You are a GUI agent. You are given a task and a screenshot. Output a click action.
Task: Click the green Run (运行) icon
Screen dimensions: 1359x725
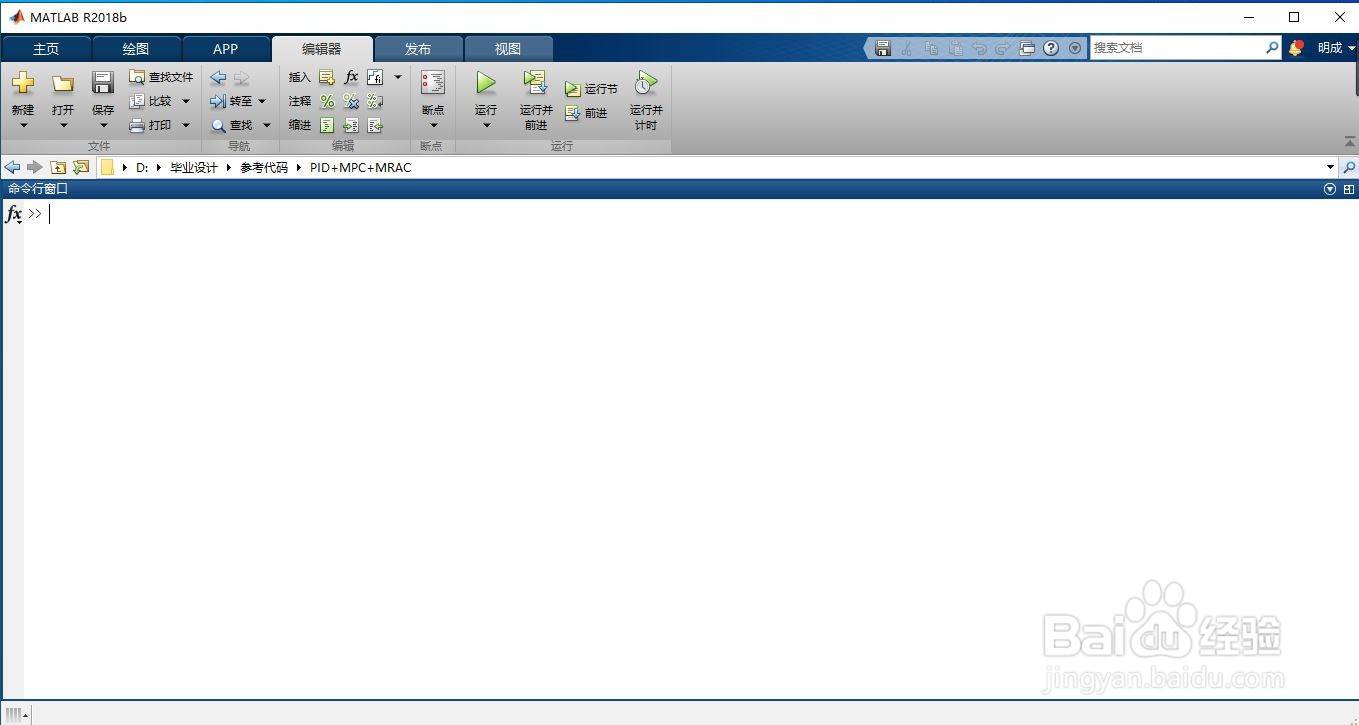point(486,83)
